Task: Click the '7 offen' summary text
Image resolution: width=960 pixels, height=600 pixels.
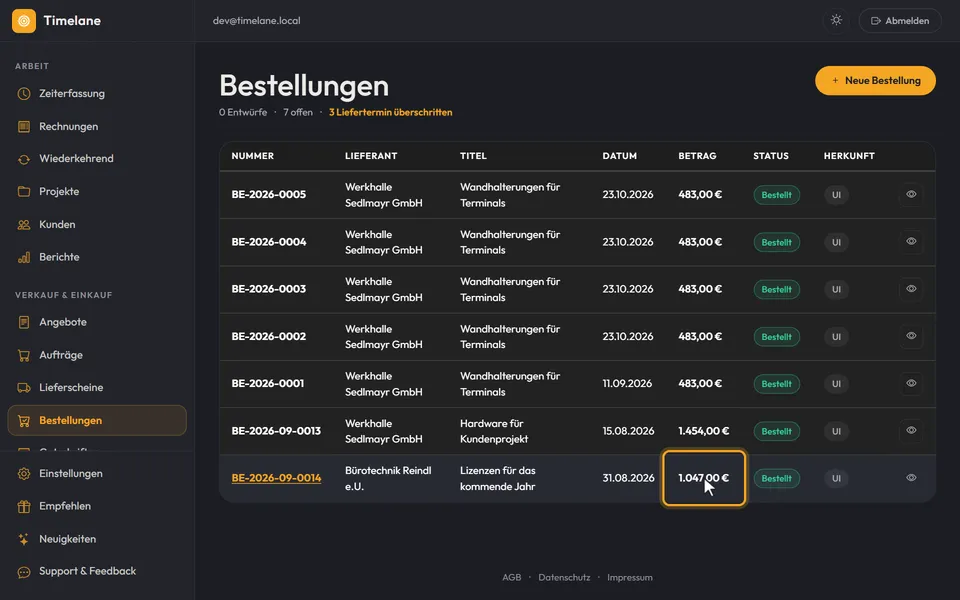Action: coord(298,113)
